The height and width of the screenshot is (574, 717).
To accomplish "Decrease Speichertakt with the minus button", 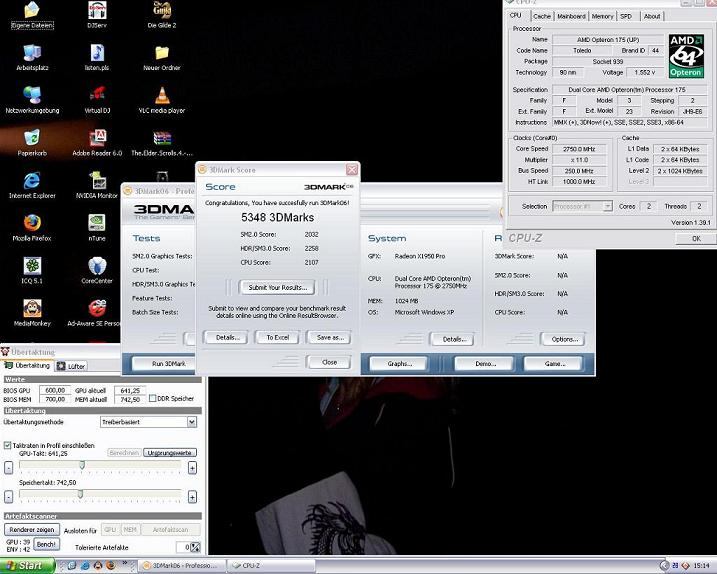I will pos(8,497).
